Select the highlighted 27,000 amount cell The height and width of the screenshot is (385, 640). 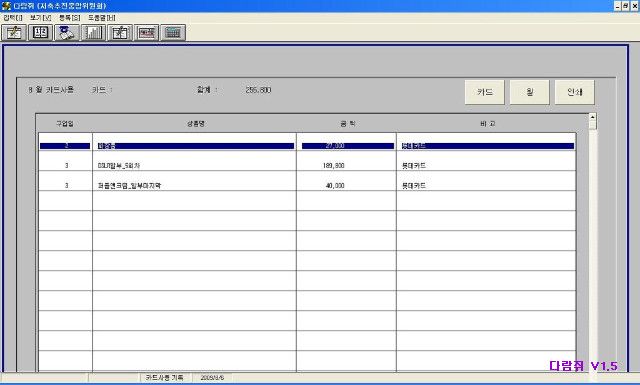pos(347,146)
